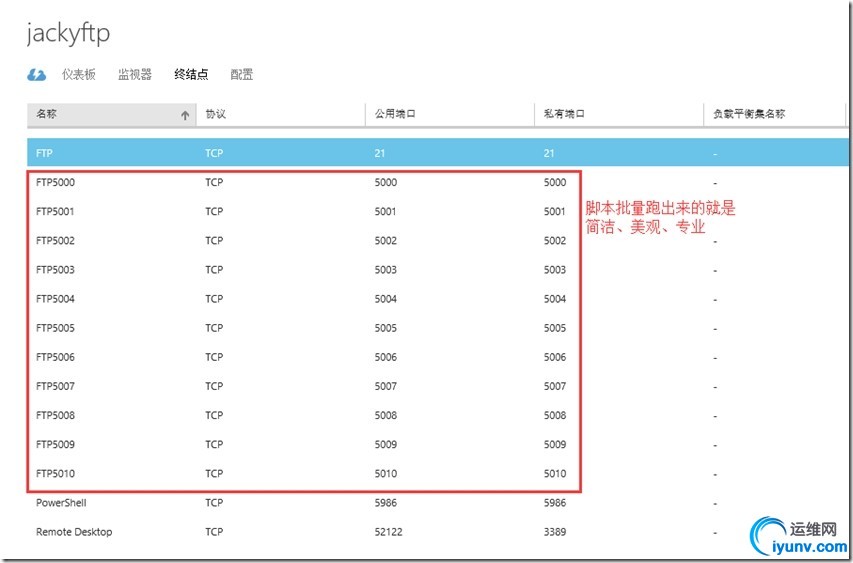Click the FTP5006 endpoint name
The image size is (853, 563).
click(x=55, y=357)
